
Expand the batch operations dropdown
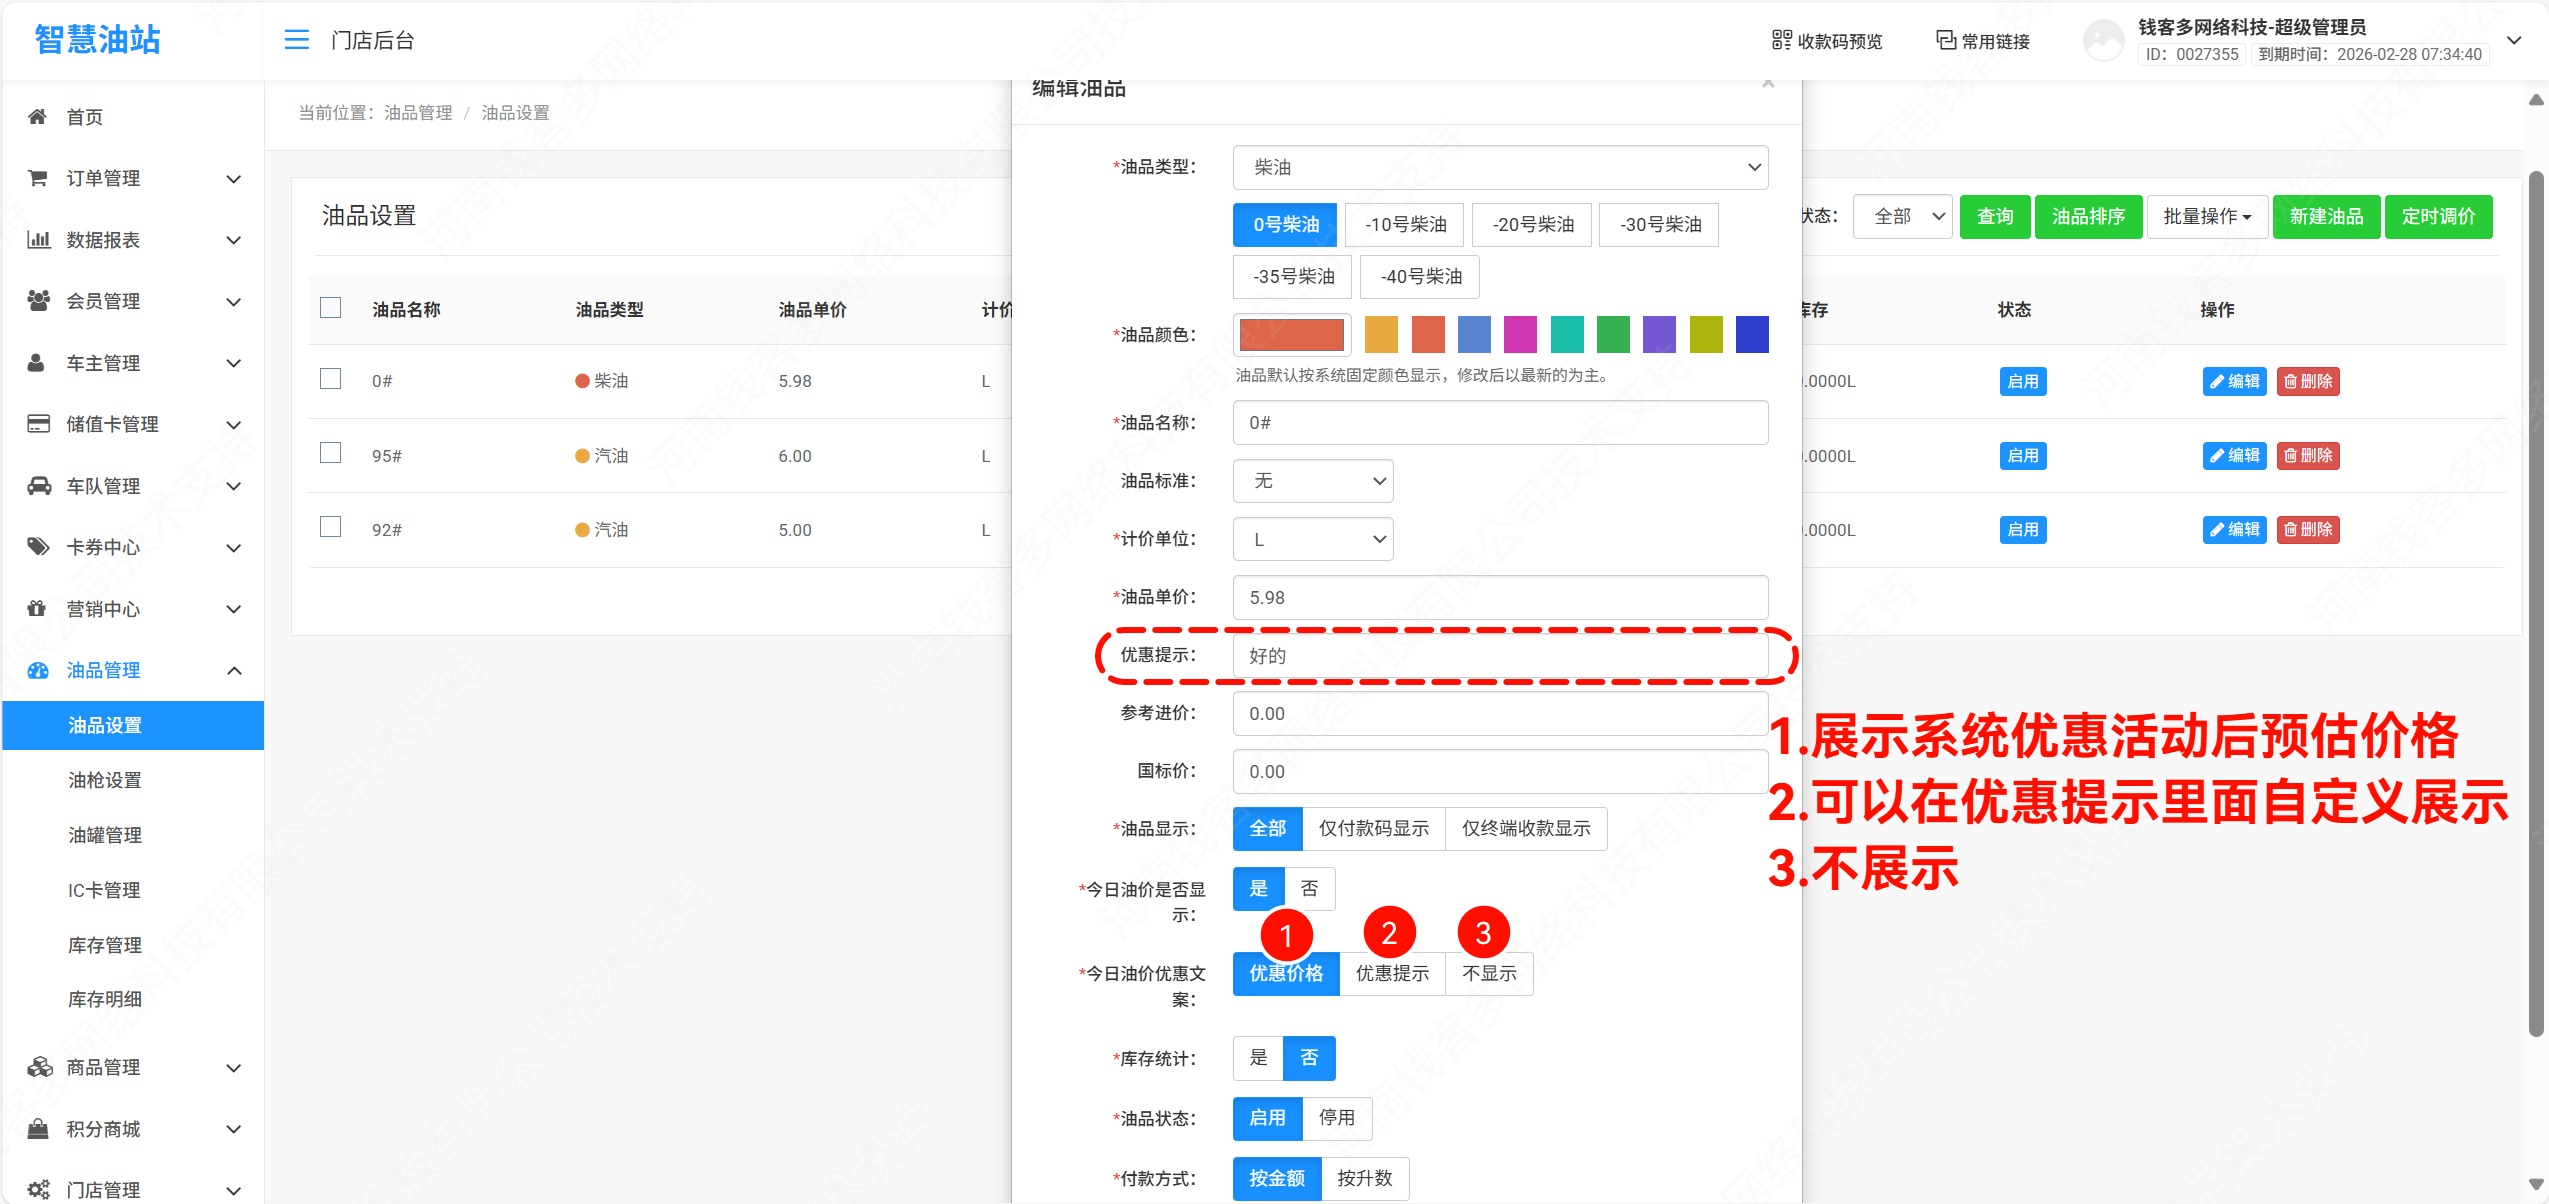2206,217
